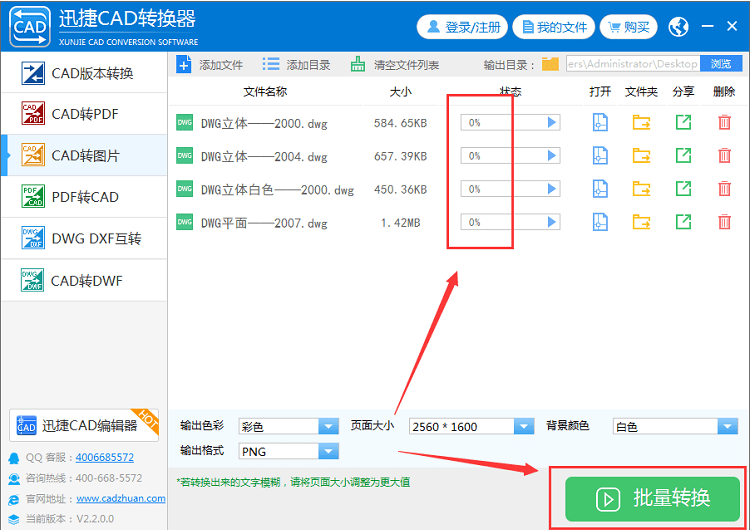This screenshot has height=530, width=751.
Task: Open file icon for DWG立体白色——2000.dwg
Action: [600, 189]
